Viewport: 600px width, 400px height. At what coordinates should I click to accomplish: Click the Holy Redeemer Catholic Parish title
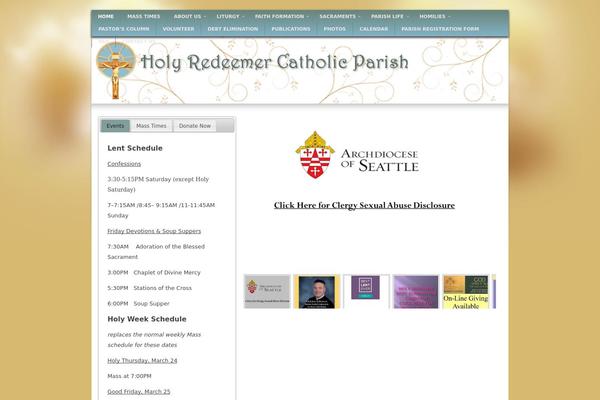274,62
